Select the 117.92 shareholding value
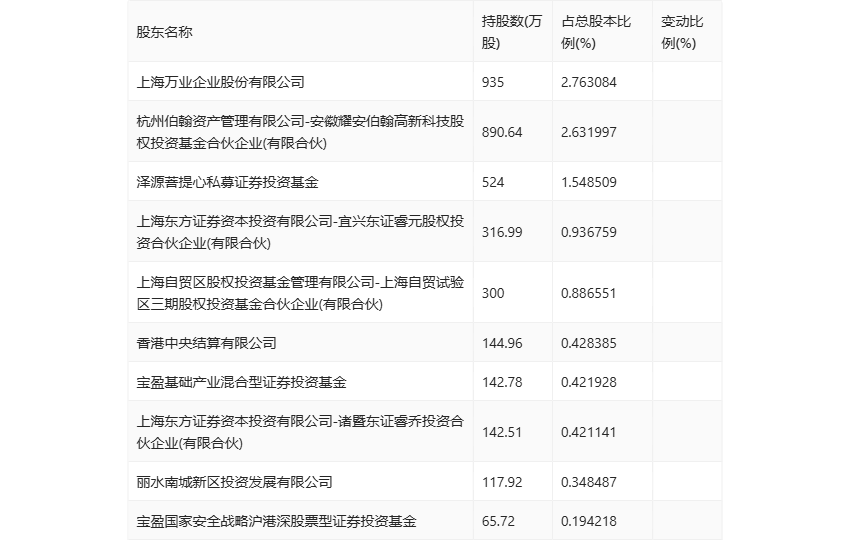 tap(502, 482)
